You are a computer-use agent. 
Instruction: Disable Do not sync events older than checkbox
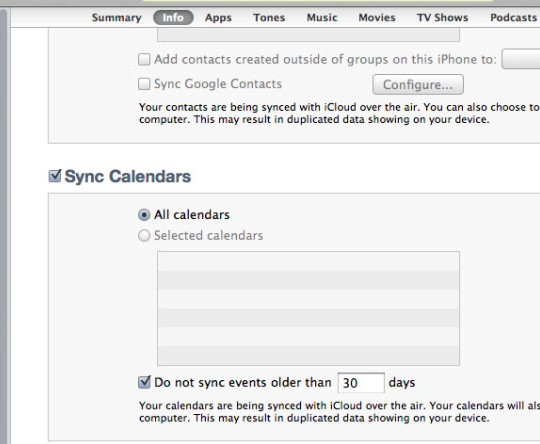point(144,382)
